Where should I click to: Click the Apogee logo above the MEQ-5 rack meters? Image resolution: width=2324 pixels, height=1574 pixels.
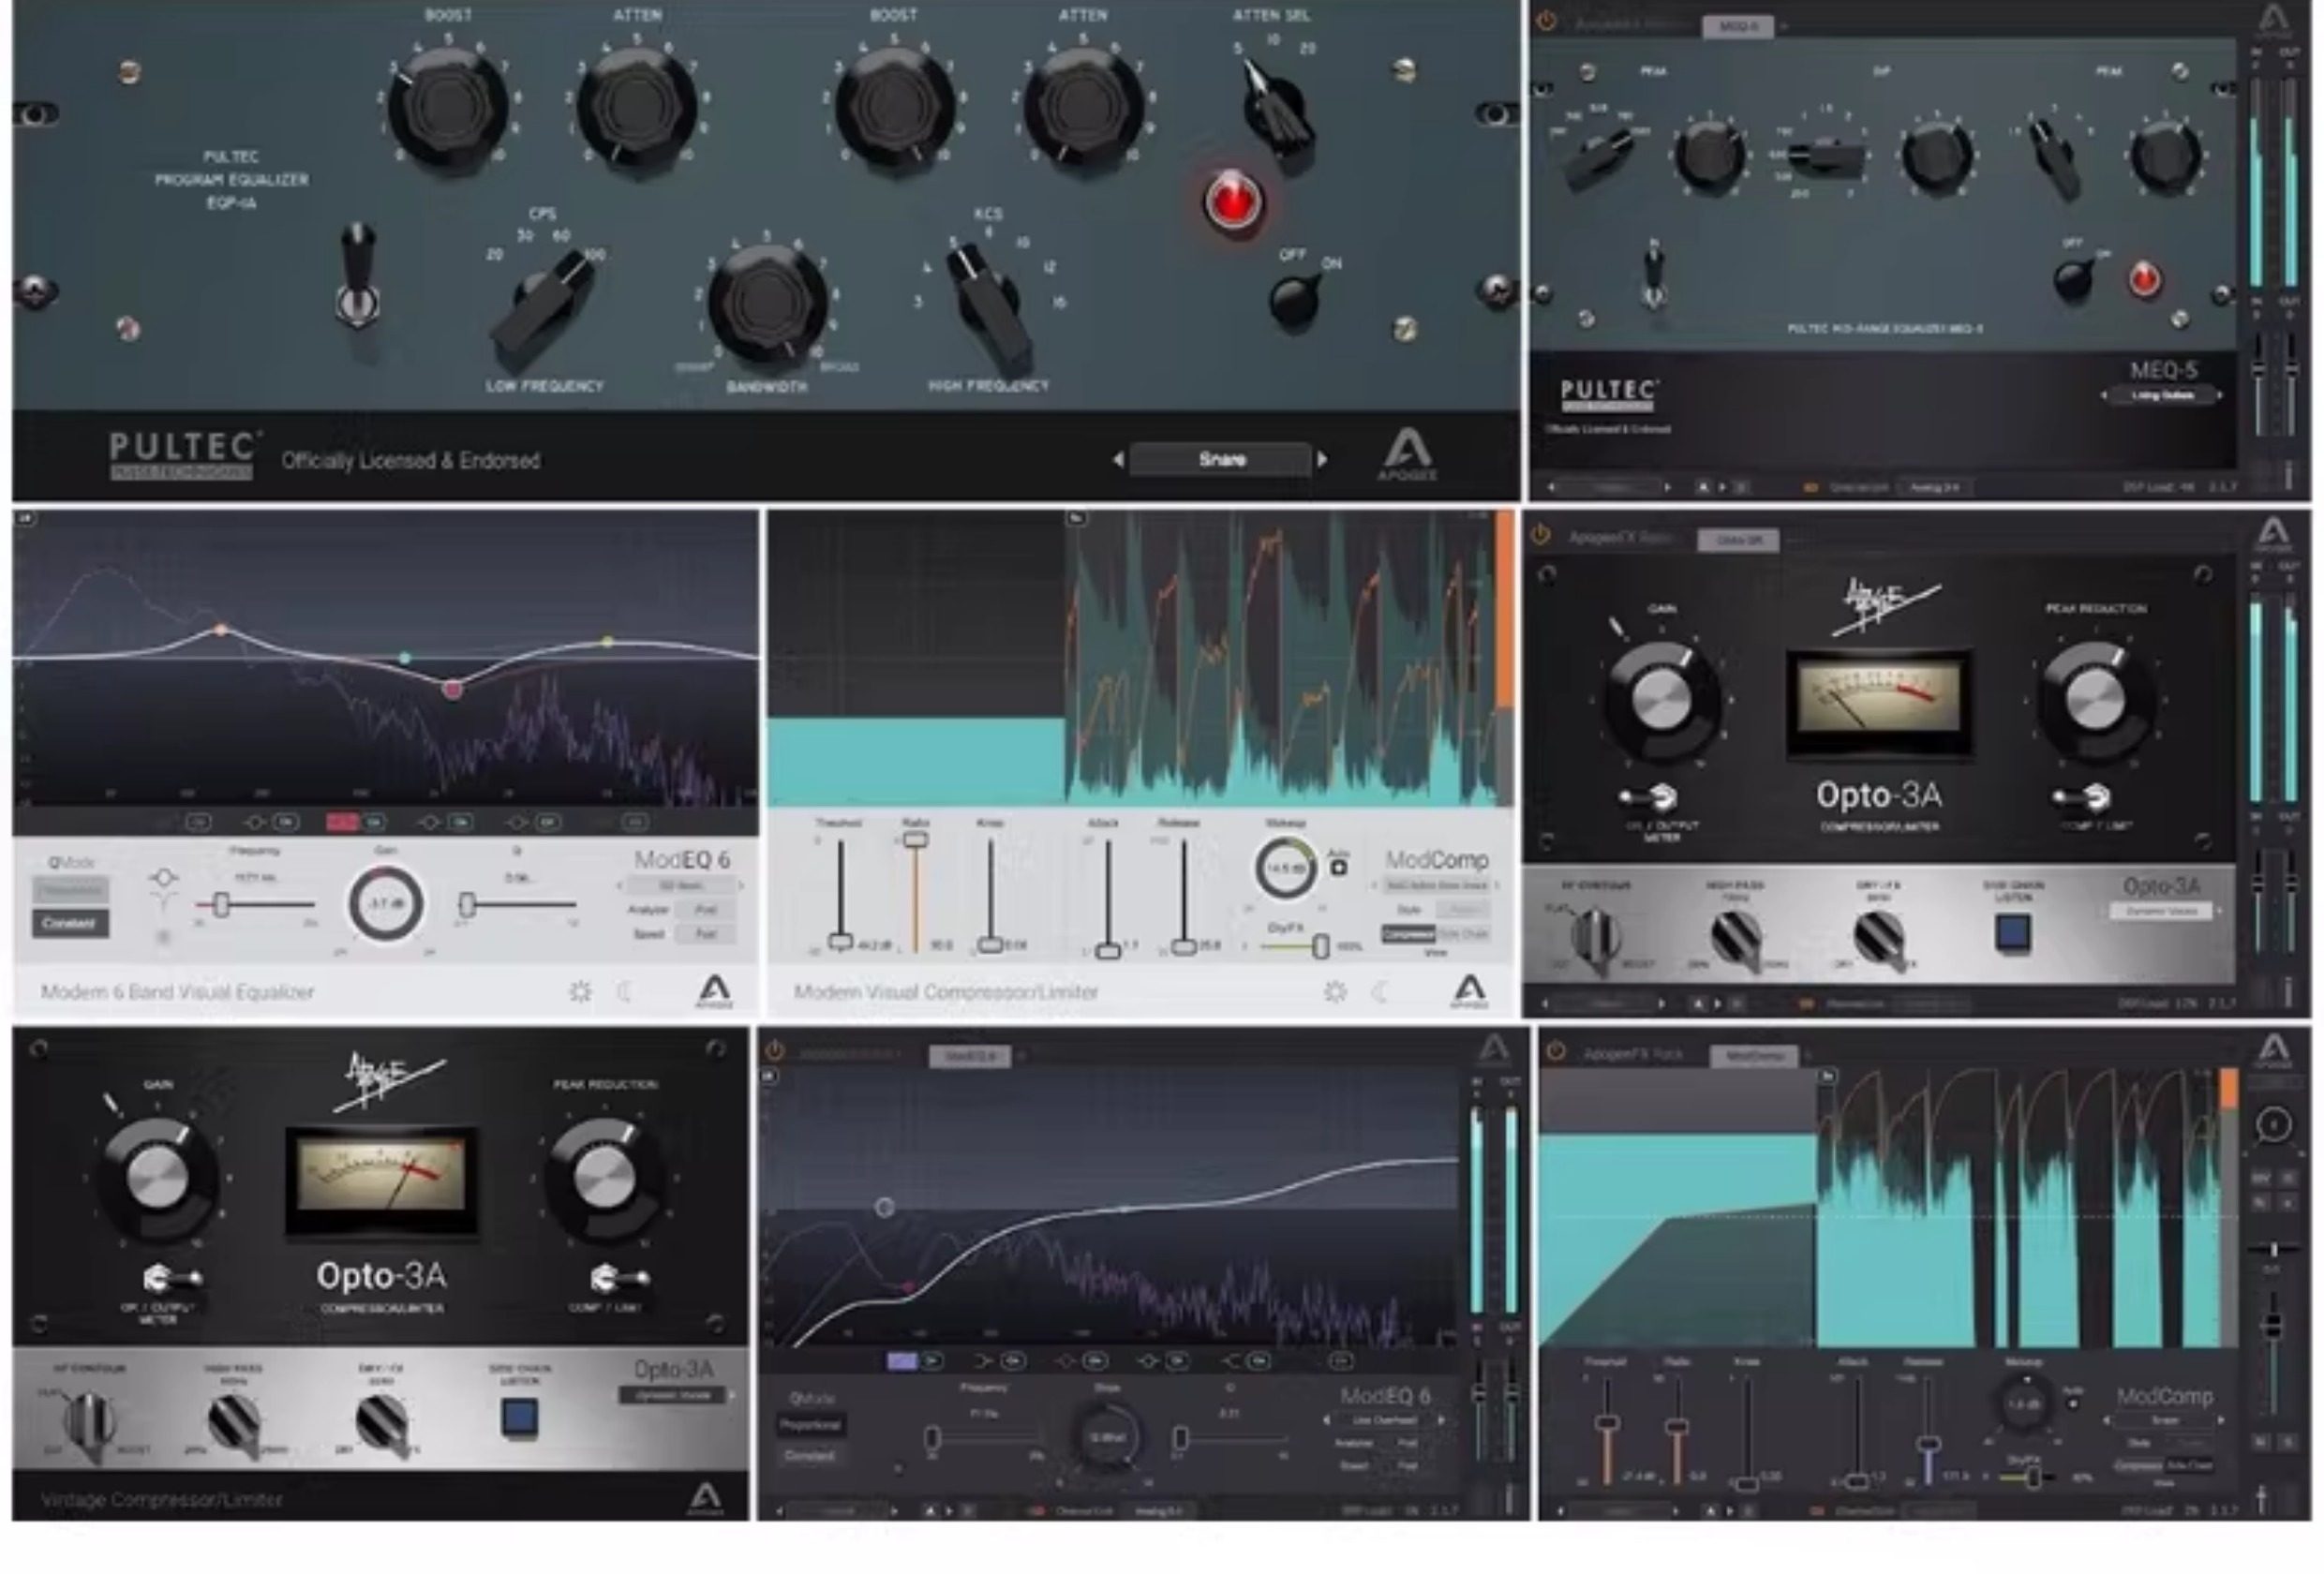[x=2273, y=20]
